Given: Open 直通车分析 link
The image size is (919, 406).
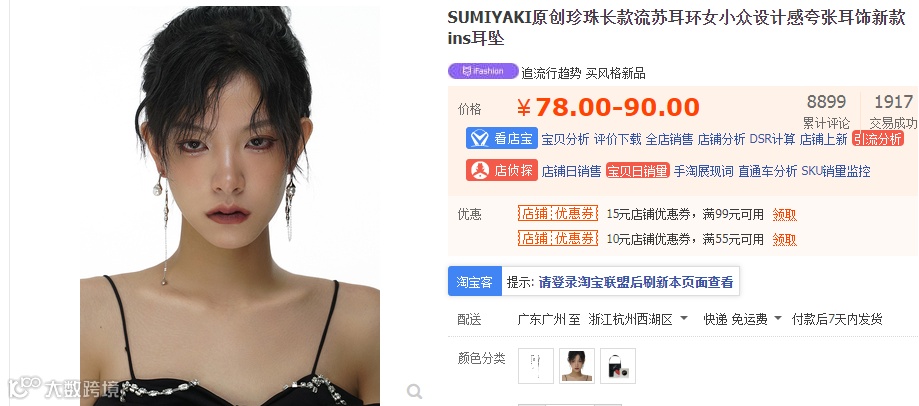Looking at the screenshot, I should 767,171.
